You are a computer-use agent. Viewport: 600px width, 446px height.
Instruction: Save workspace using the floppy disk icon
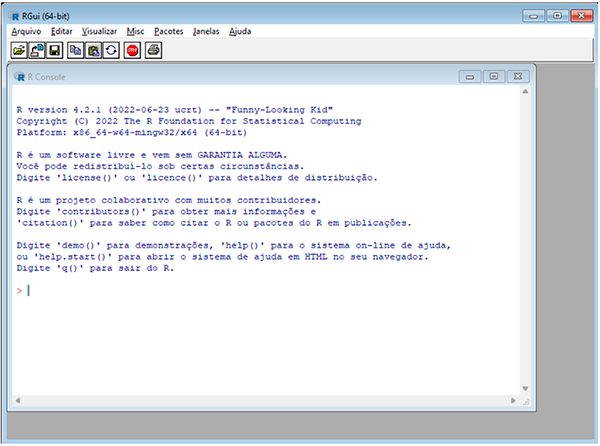pos(54,50)
